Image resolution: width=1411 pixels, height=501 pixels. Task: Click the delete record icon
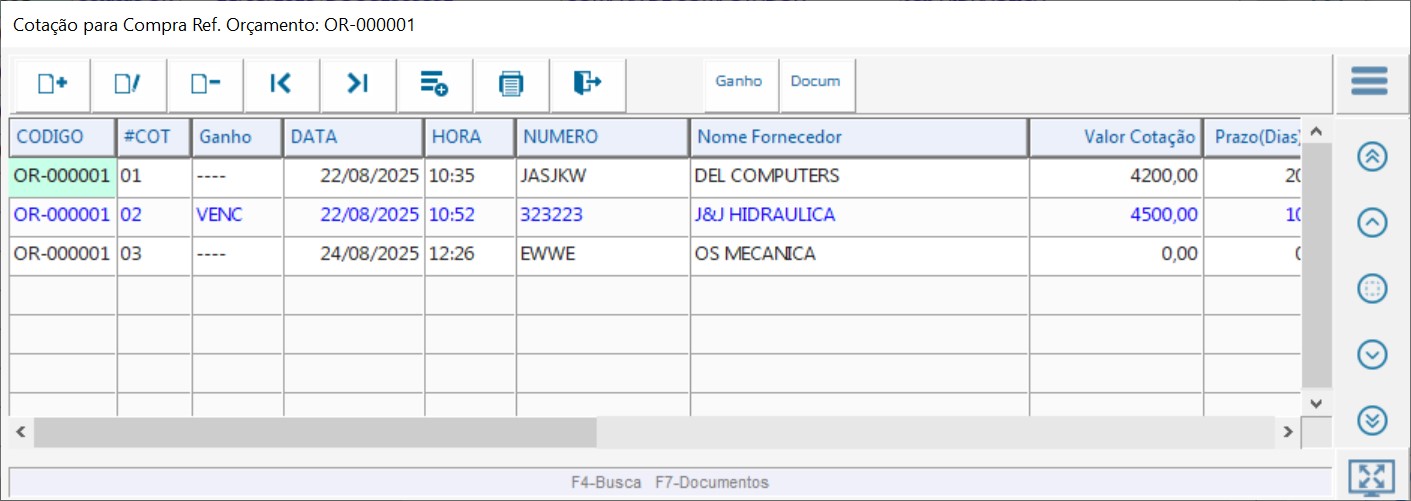click(205, 84)
